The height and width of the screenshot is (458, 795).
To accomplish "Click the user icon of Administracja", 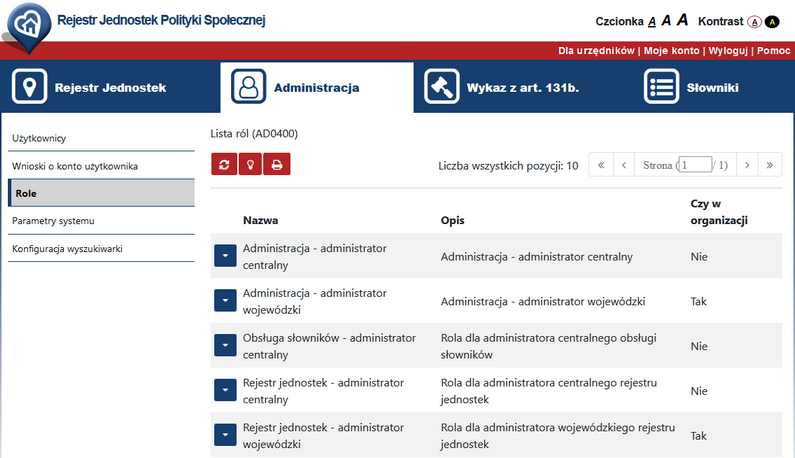I will point(248,87).
